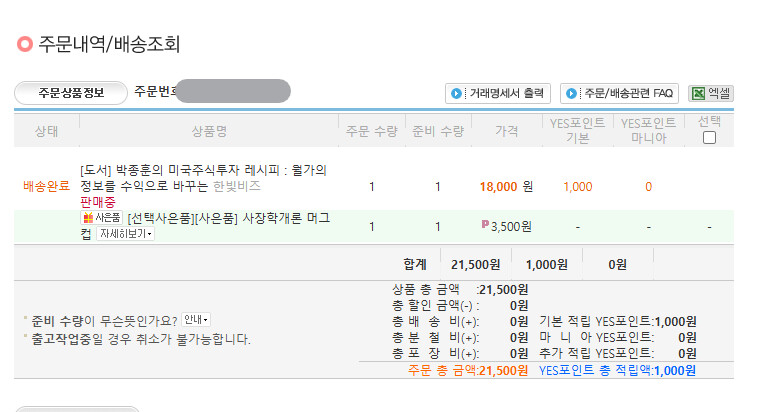Open the book title 박종훈의 미국주식투자 레시피 link
Viewport: 762px width, 412px height.
click(203, 178)
